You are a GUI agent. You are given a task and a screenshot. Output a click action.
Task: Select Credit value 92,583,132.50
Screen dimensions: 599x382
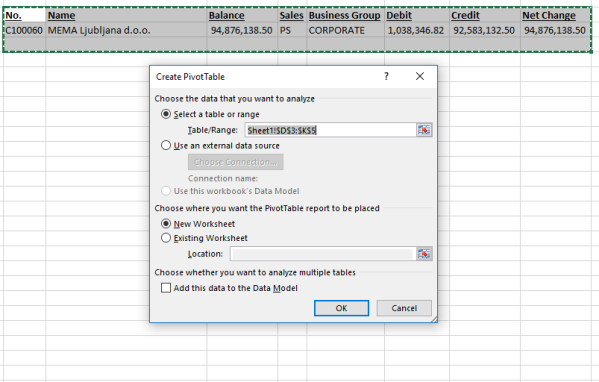[x=485, y=30]
